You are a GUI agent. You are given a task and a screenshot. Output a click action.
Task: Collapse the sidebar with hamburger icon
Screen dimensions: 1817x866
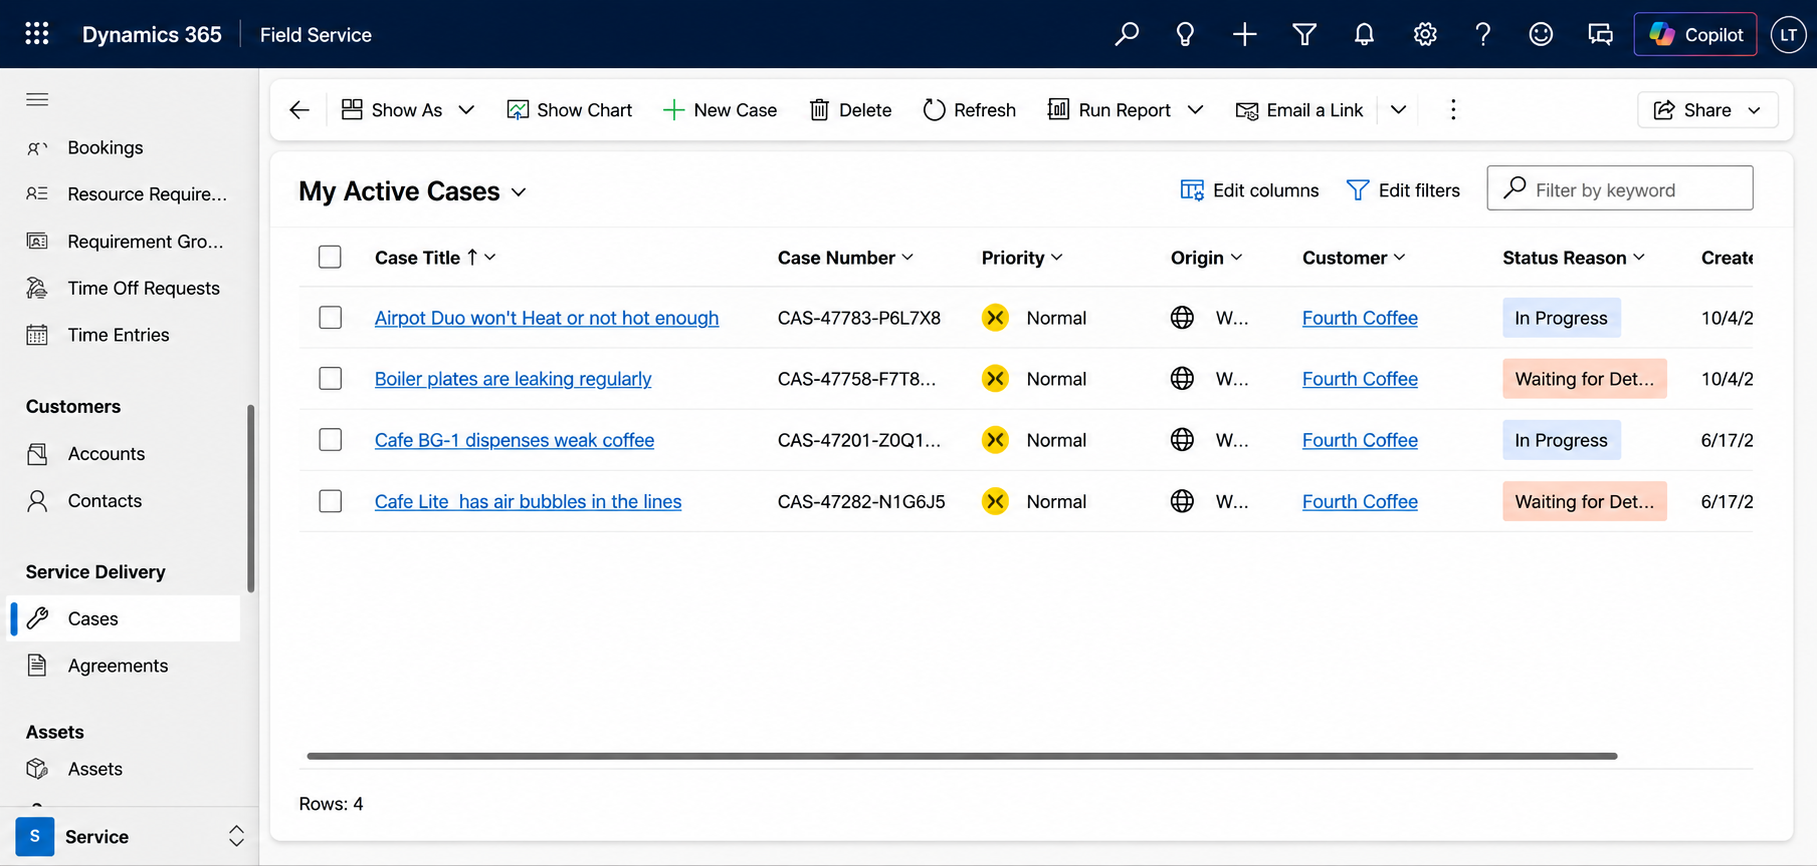click(x=37, y=99)
